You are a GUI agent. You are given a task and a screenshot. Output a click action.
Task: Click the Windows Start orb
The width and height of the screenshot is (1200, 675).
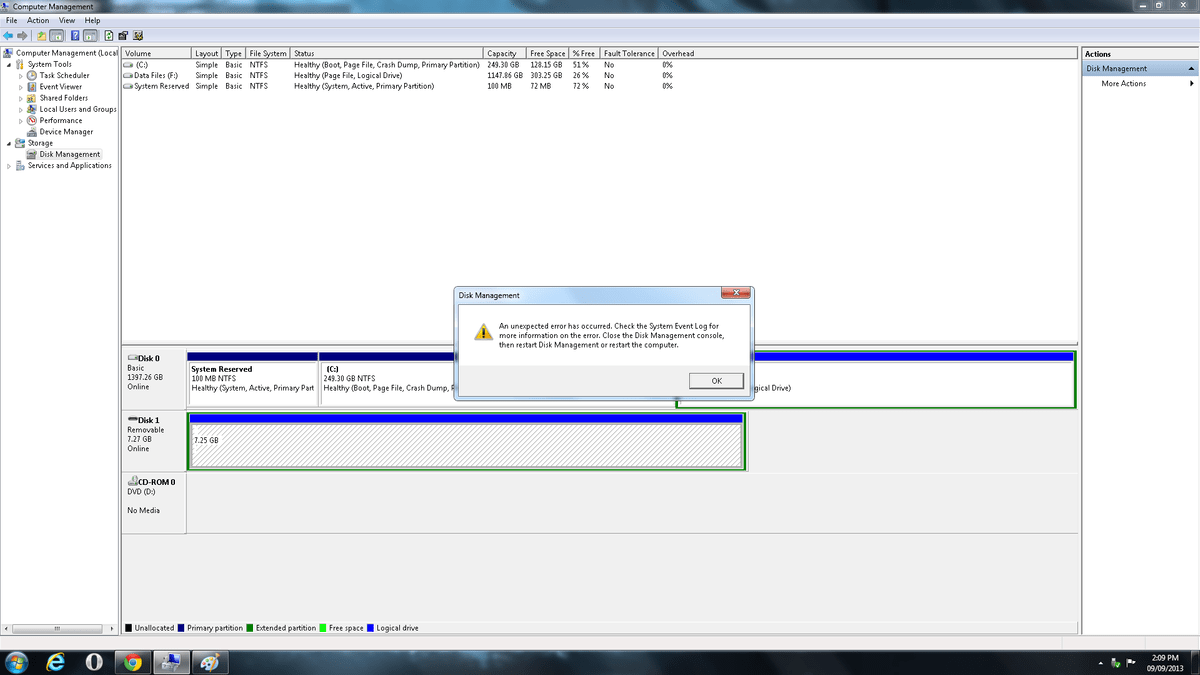[17, 662]
